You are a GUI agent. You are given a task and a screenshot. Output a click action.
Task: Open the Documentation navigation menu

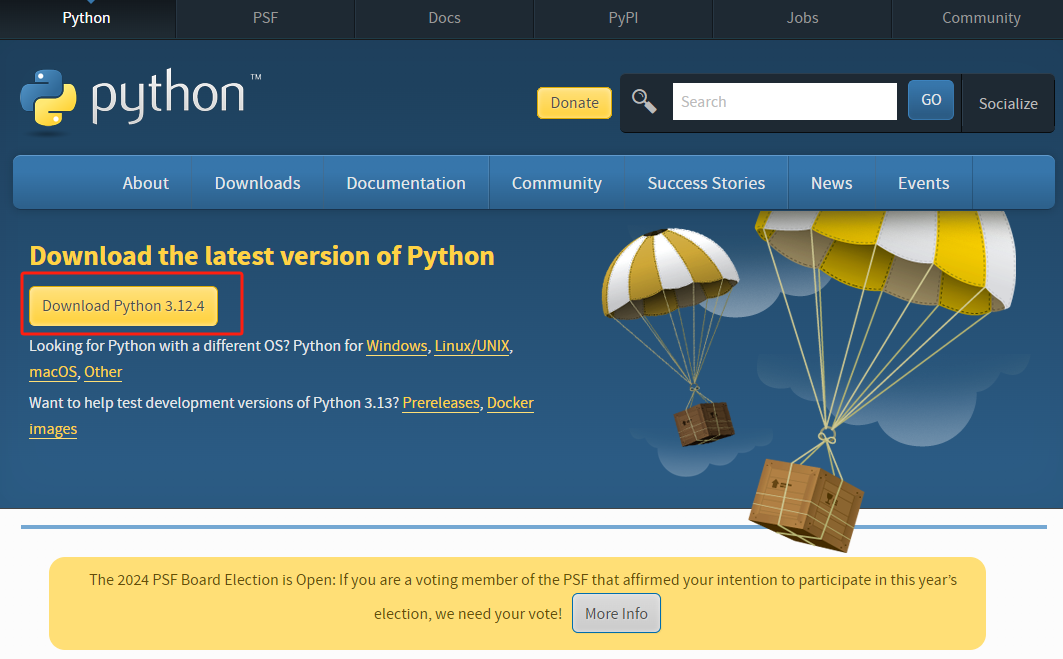click(406, 183)
